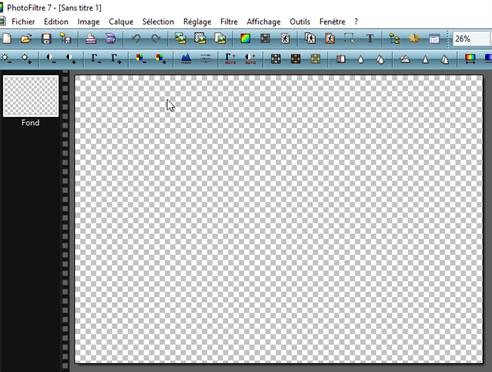Click the Gamma minus icon
Image resolution: width=492 pixels, height=372 pixels.
(96, 59)
